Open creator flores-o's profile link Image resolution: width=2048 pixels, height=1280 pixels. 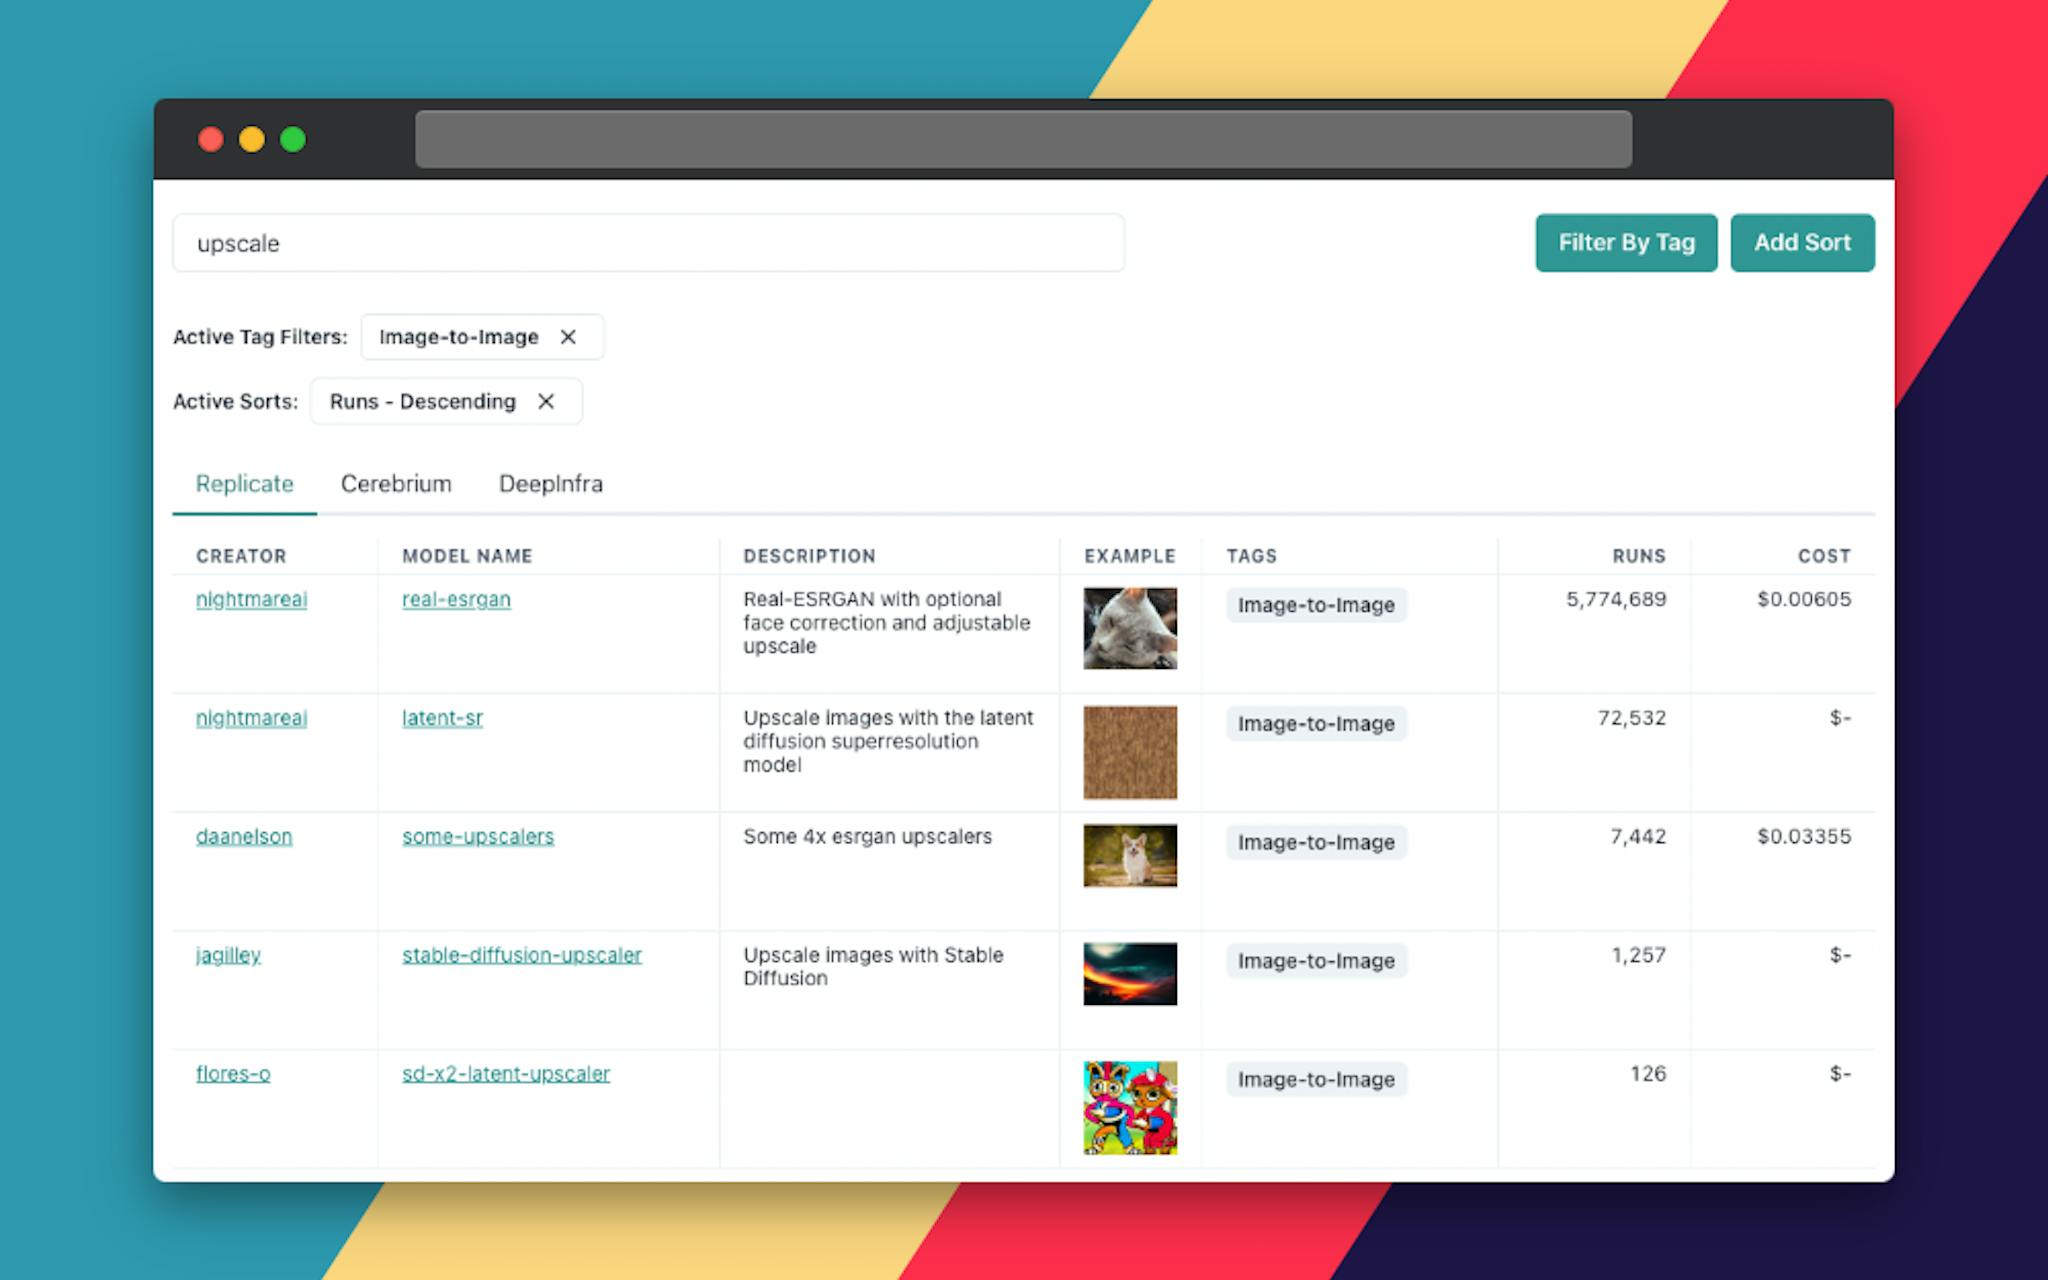233,1074
